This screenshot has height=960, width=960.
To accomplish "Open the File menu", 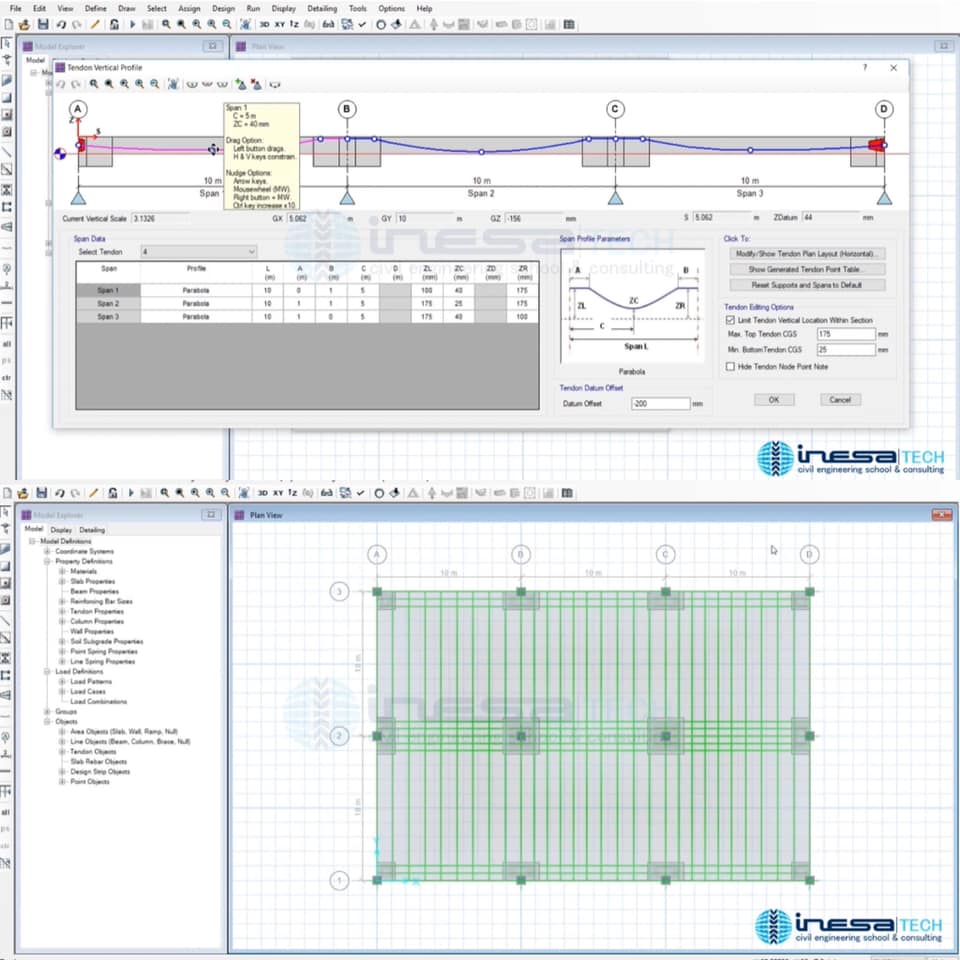I will pos(16,9).
